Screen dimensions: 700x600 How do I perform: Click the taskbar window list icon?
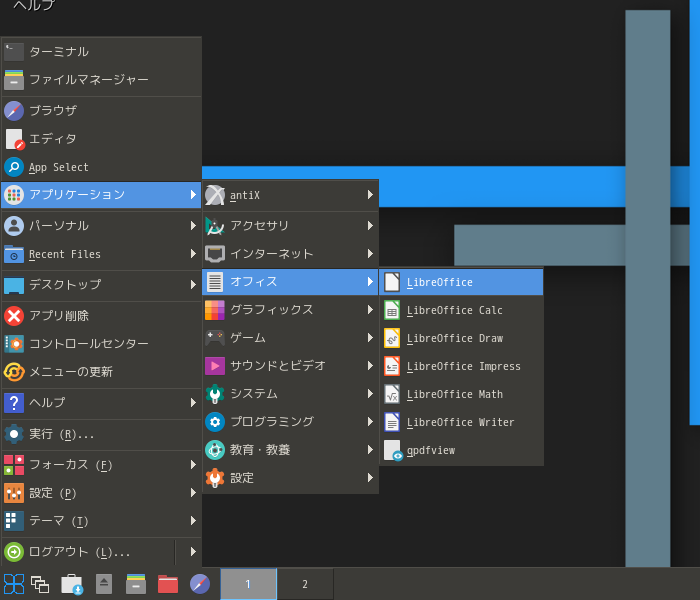click(40, 584)
